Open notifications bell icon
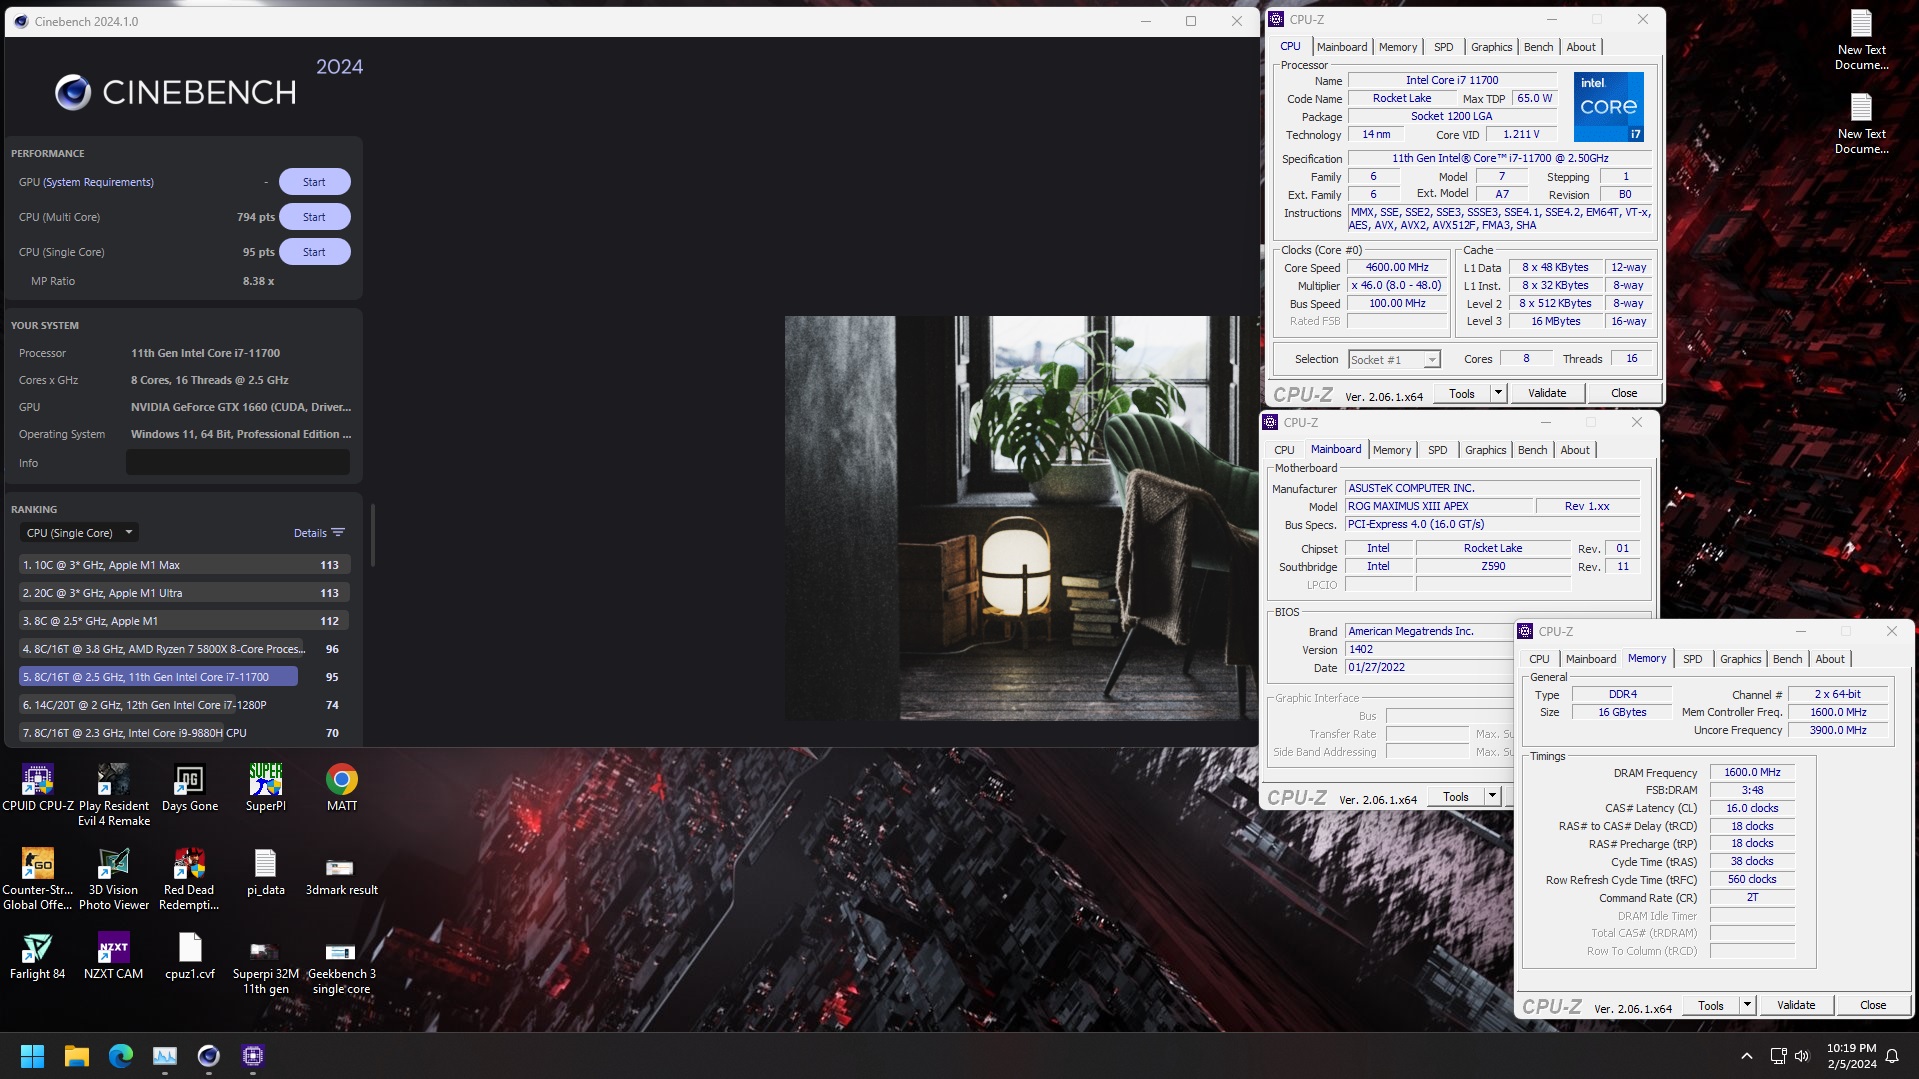 1892,1056
